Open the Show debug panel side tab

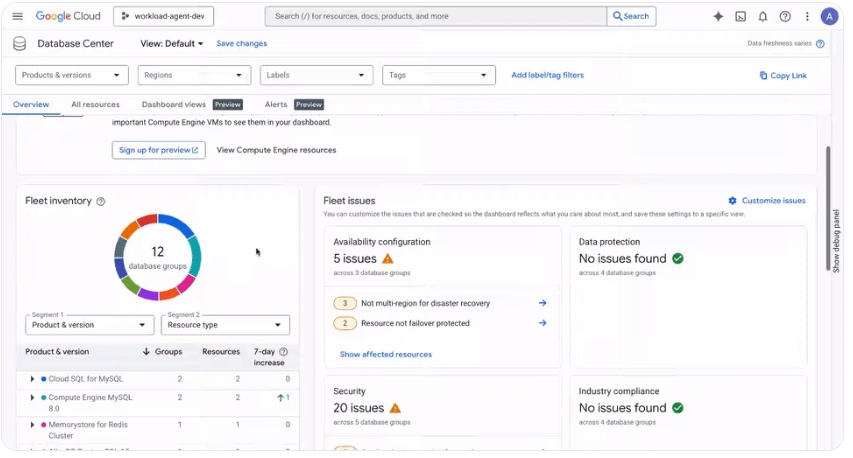pyautogui.click(x=836, y=241)
